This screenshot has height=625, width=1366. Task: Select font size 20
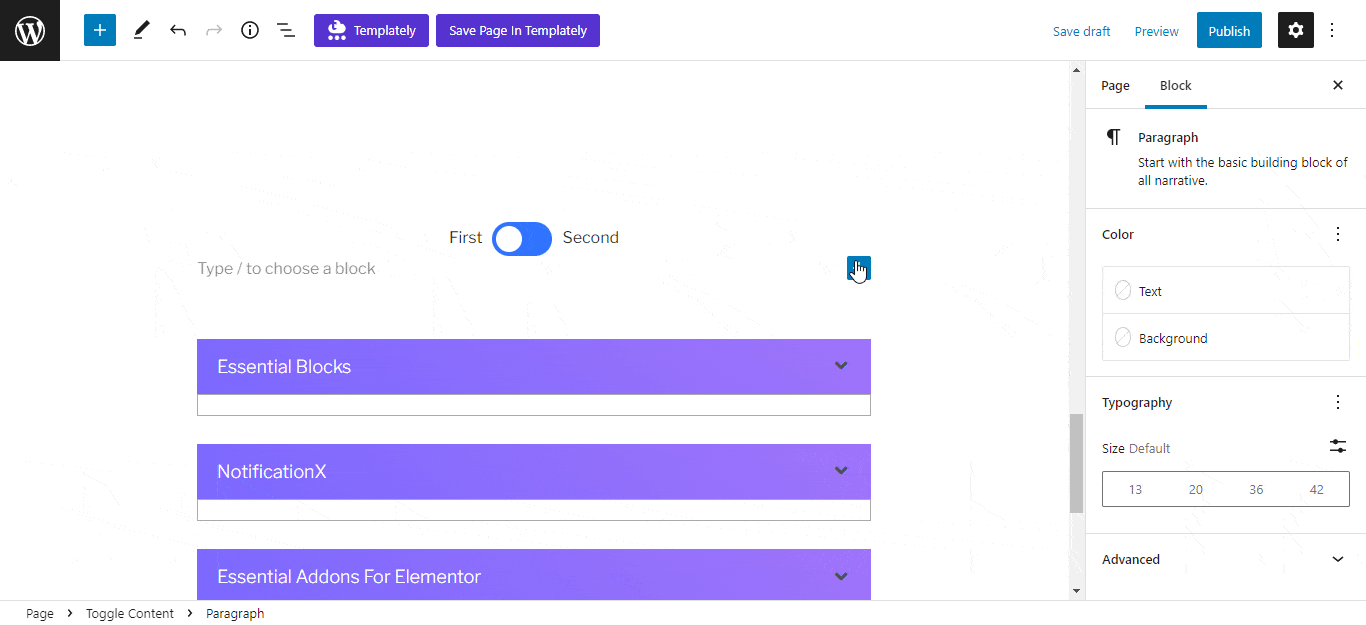click(1196, 489)
